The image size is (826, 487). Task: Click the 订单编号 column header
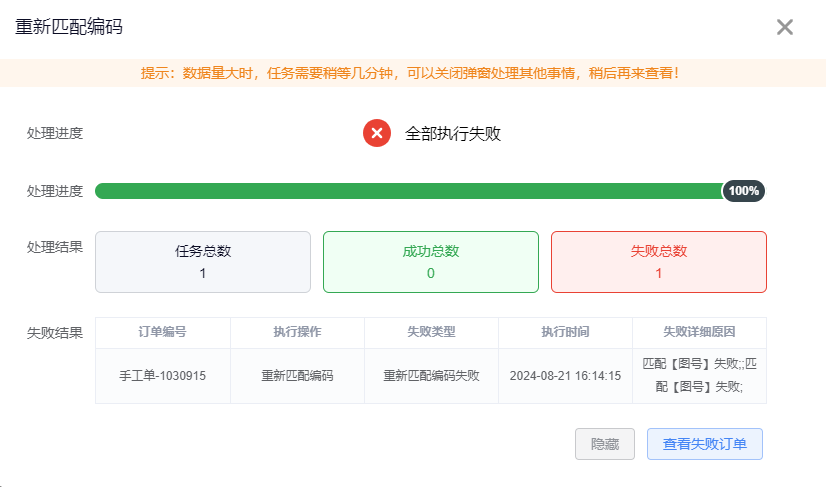(x=163, y=332)
